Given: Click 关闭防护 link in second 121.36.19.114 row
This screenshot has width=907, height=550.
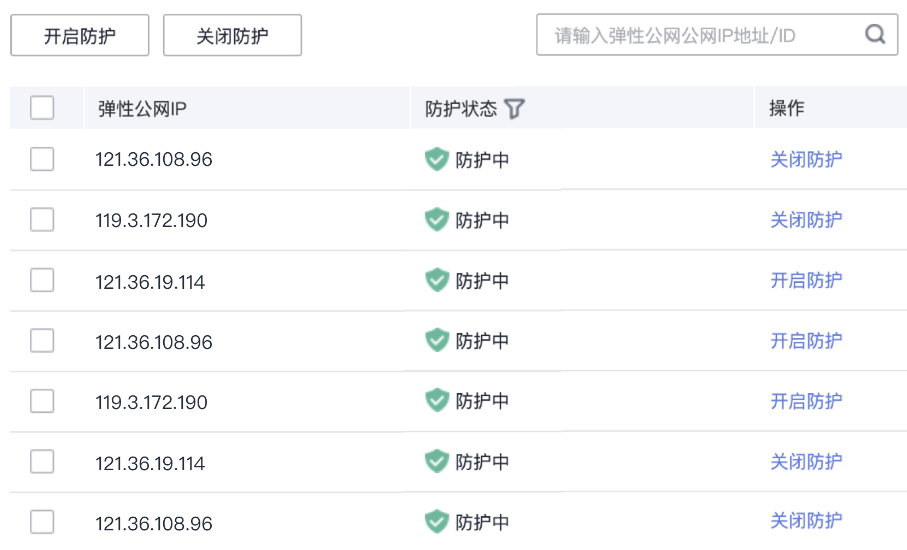Looking at the screenshot, I should click(806, 461).
